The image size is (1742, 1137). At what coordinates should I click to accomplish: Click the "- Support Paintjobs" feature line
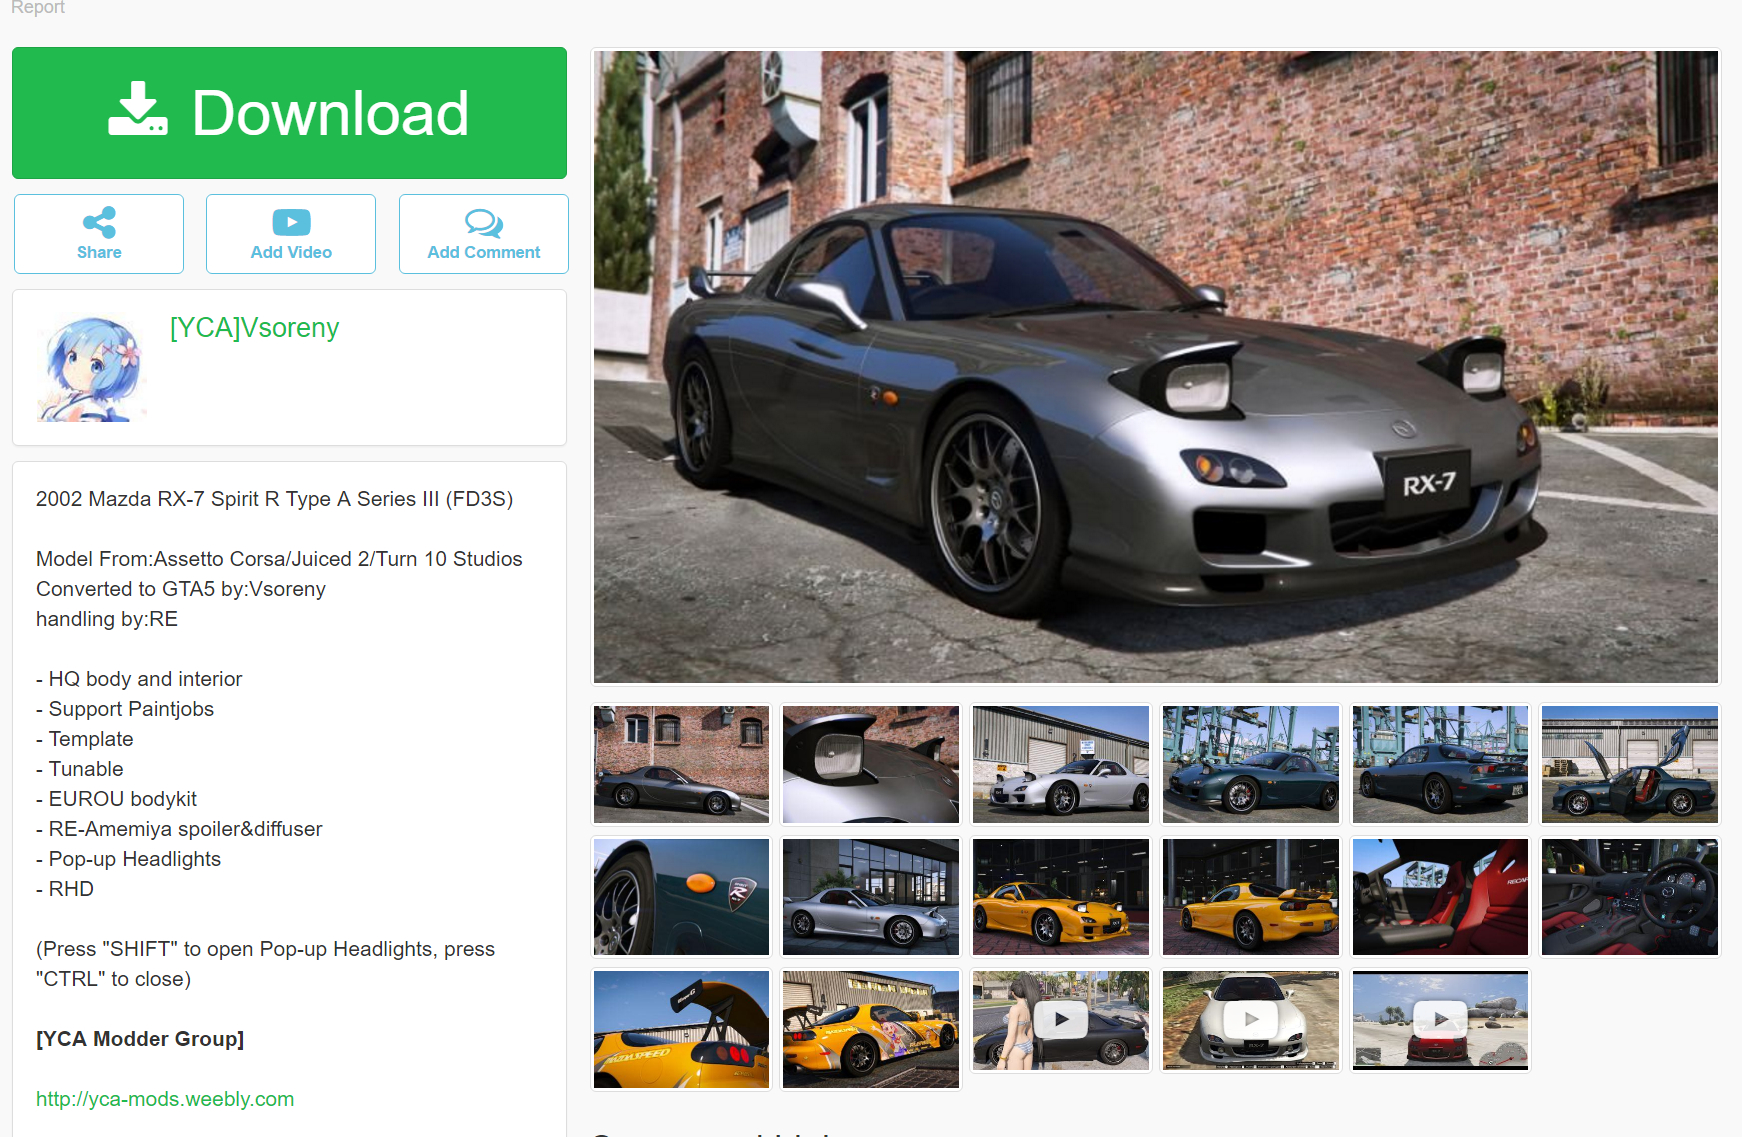tap(125, 709)
